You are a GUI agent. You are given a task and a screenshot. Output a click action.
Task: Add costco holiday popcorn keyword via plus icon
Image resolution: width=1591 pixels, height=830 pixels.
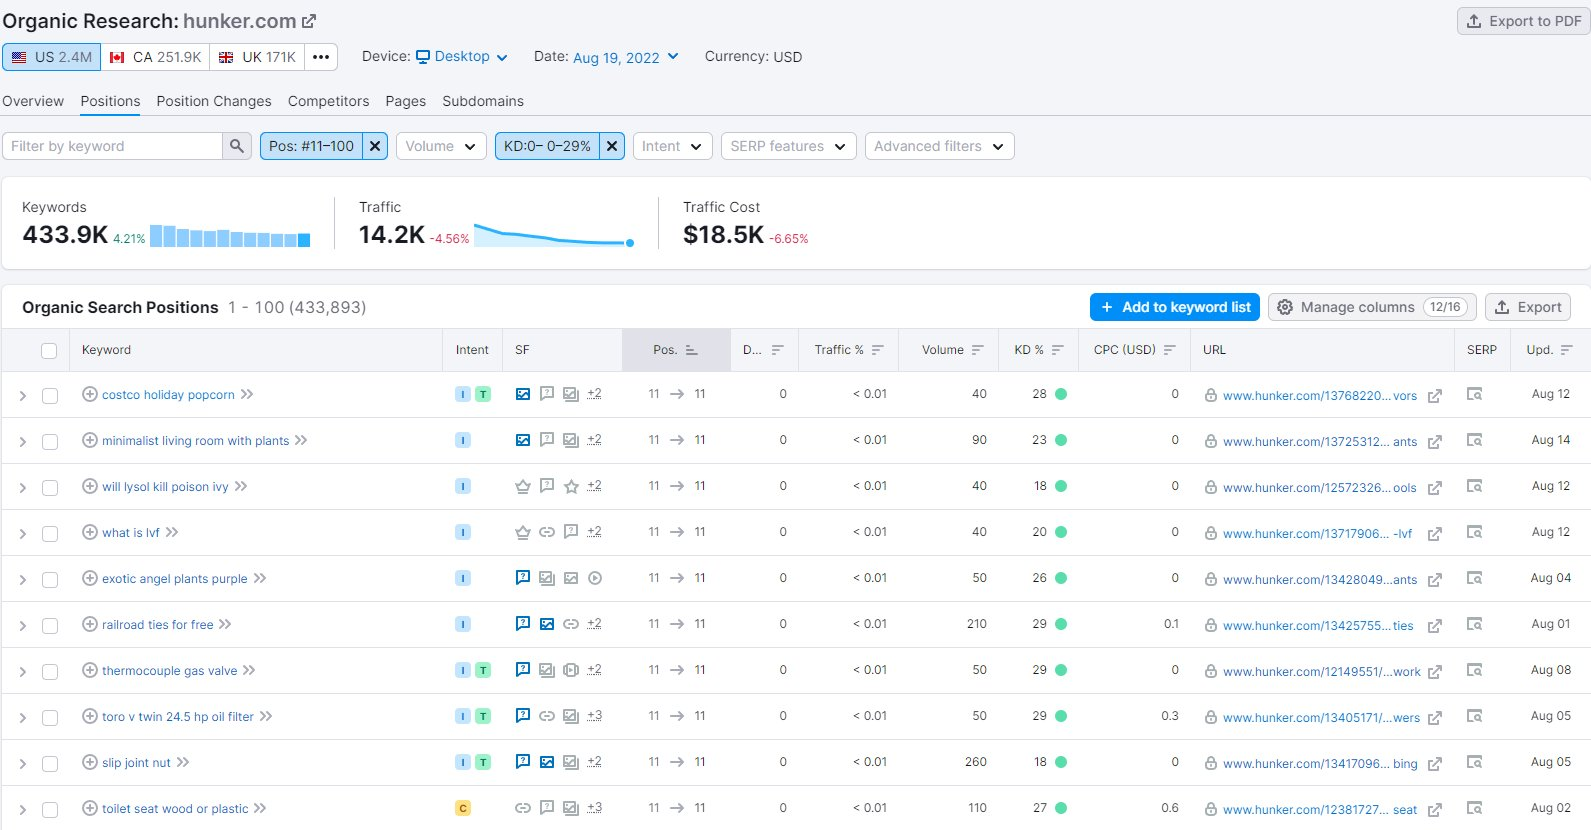(90, 394)
